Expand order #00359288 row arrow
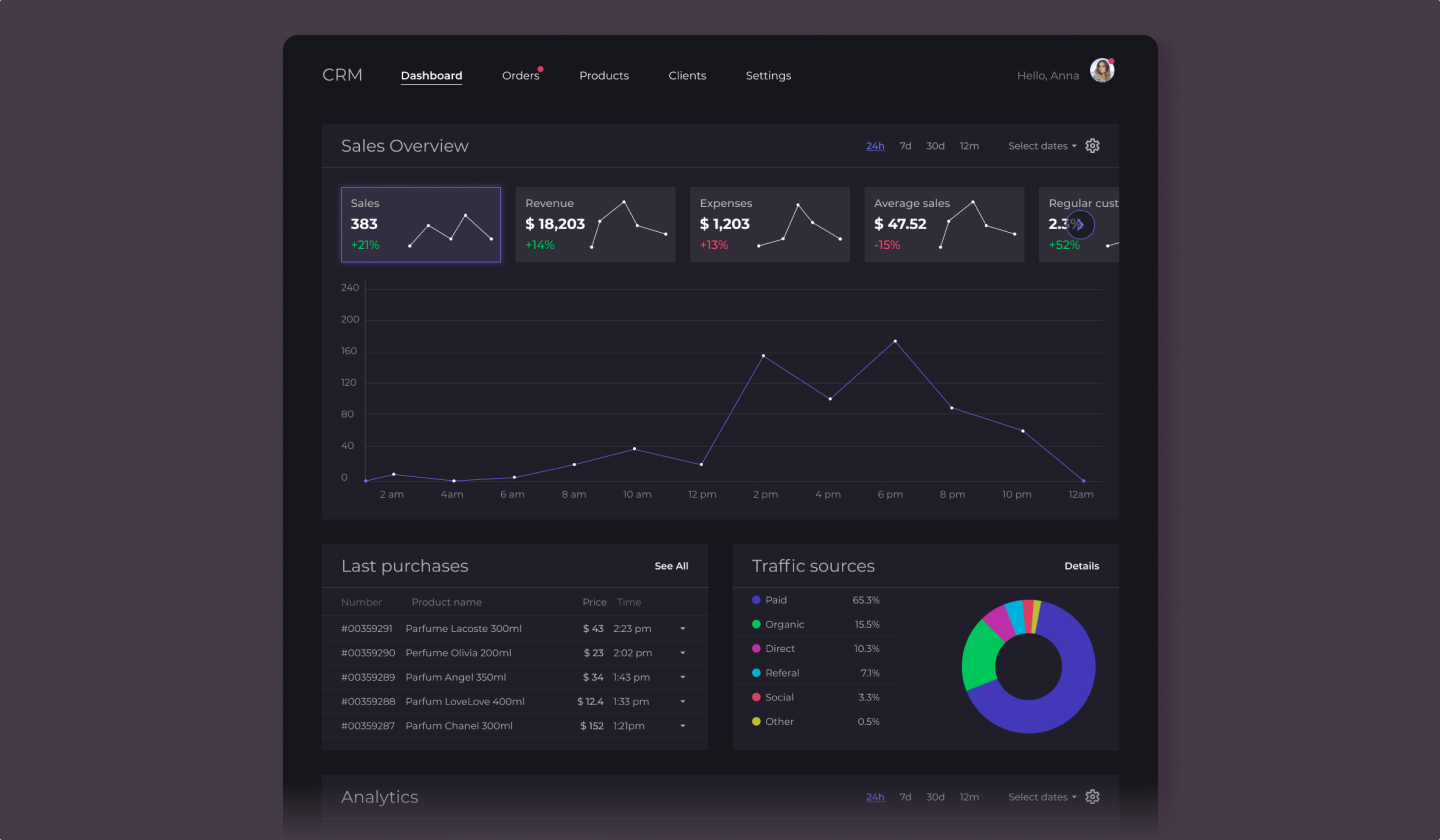 683,702
